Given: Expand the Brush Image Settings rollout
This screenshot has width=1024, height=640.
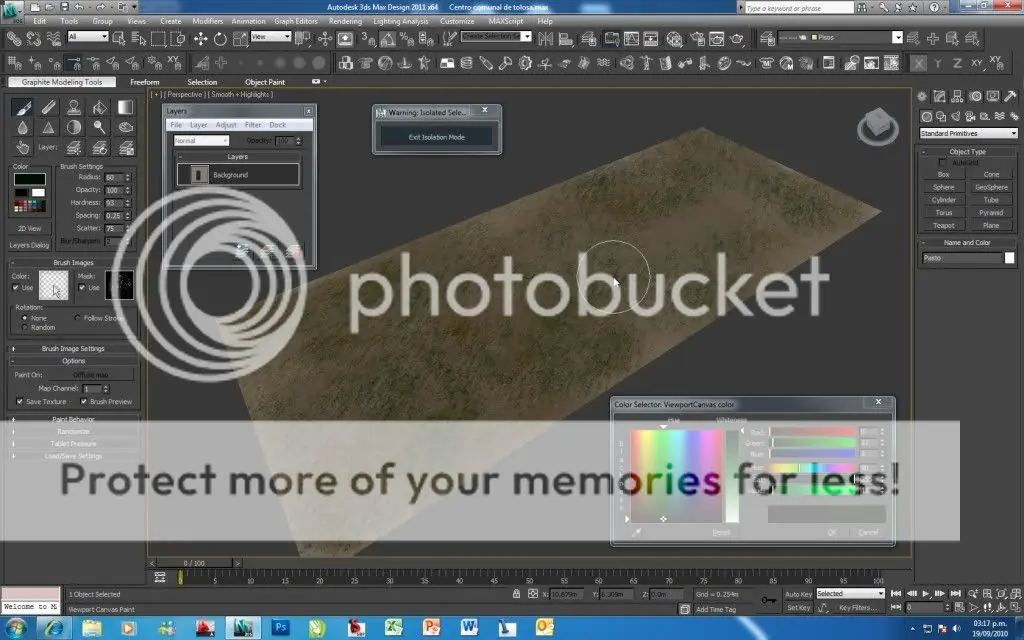Looking at the screenshot, I should click(x=73, y=349).
